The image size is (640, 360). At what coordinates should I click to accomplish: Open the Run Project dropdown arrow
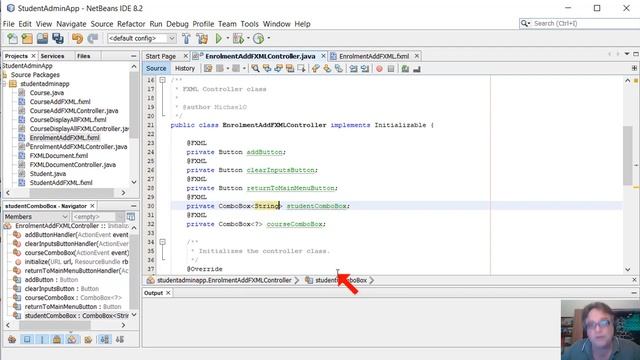tap(228, 38)
